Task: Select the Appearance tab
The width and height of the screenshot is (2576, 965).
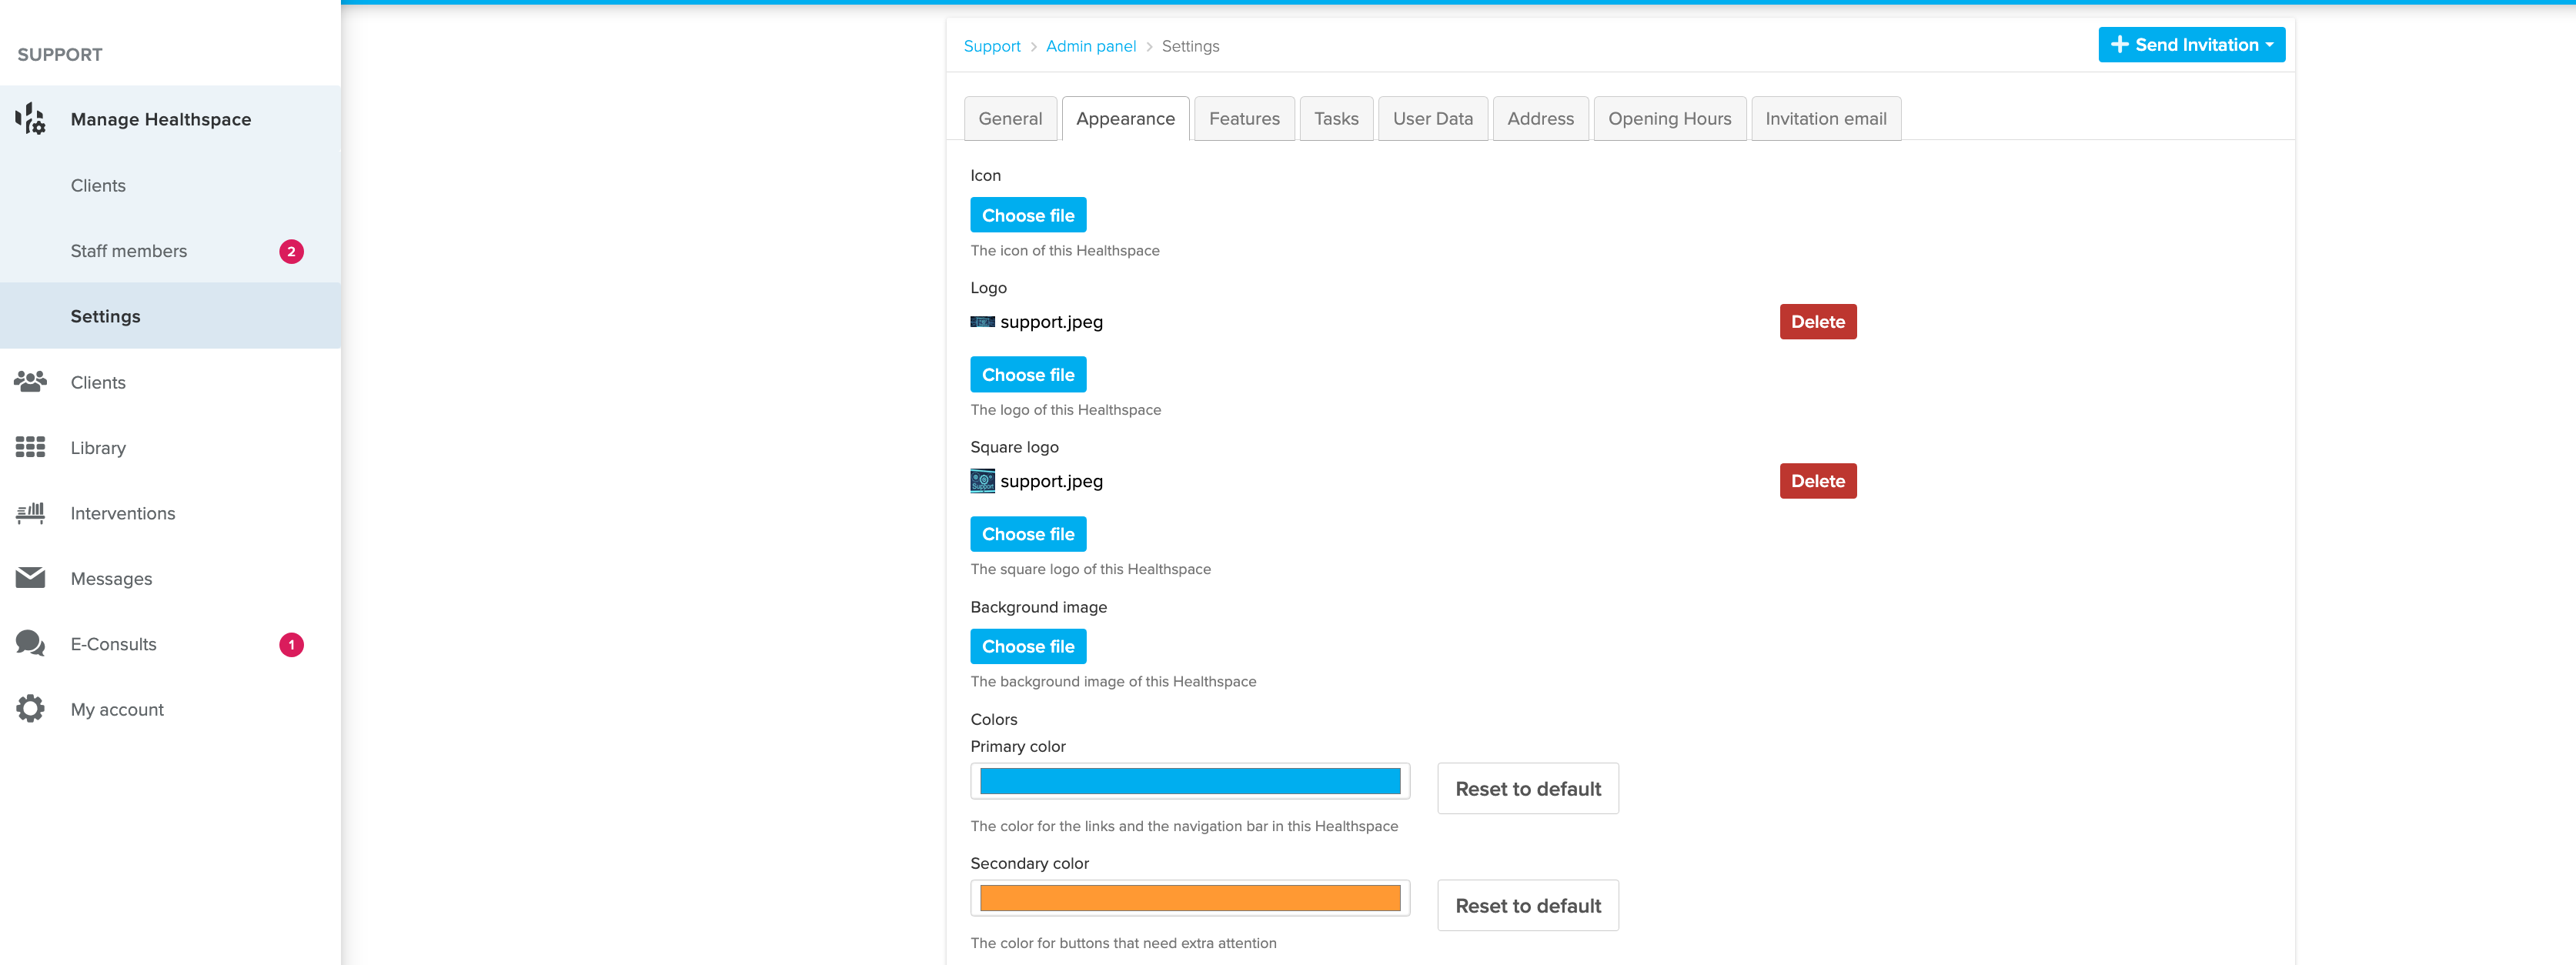Action: tap(1125, 119)
